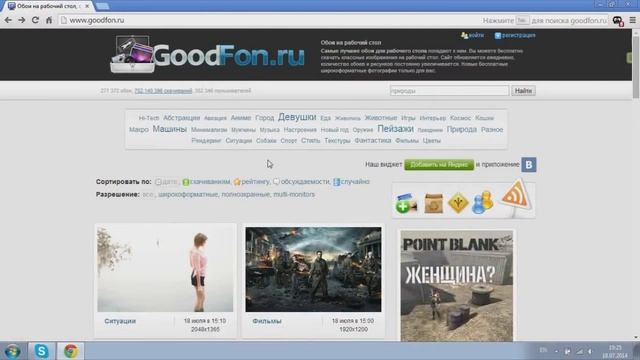Open the Фантастика category
This screenshot has width=640, height=360.
373,140
